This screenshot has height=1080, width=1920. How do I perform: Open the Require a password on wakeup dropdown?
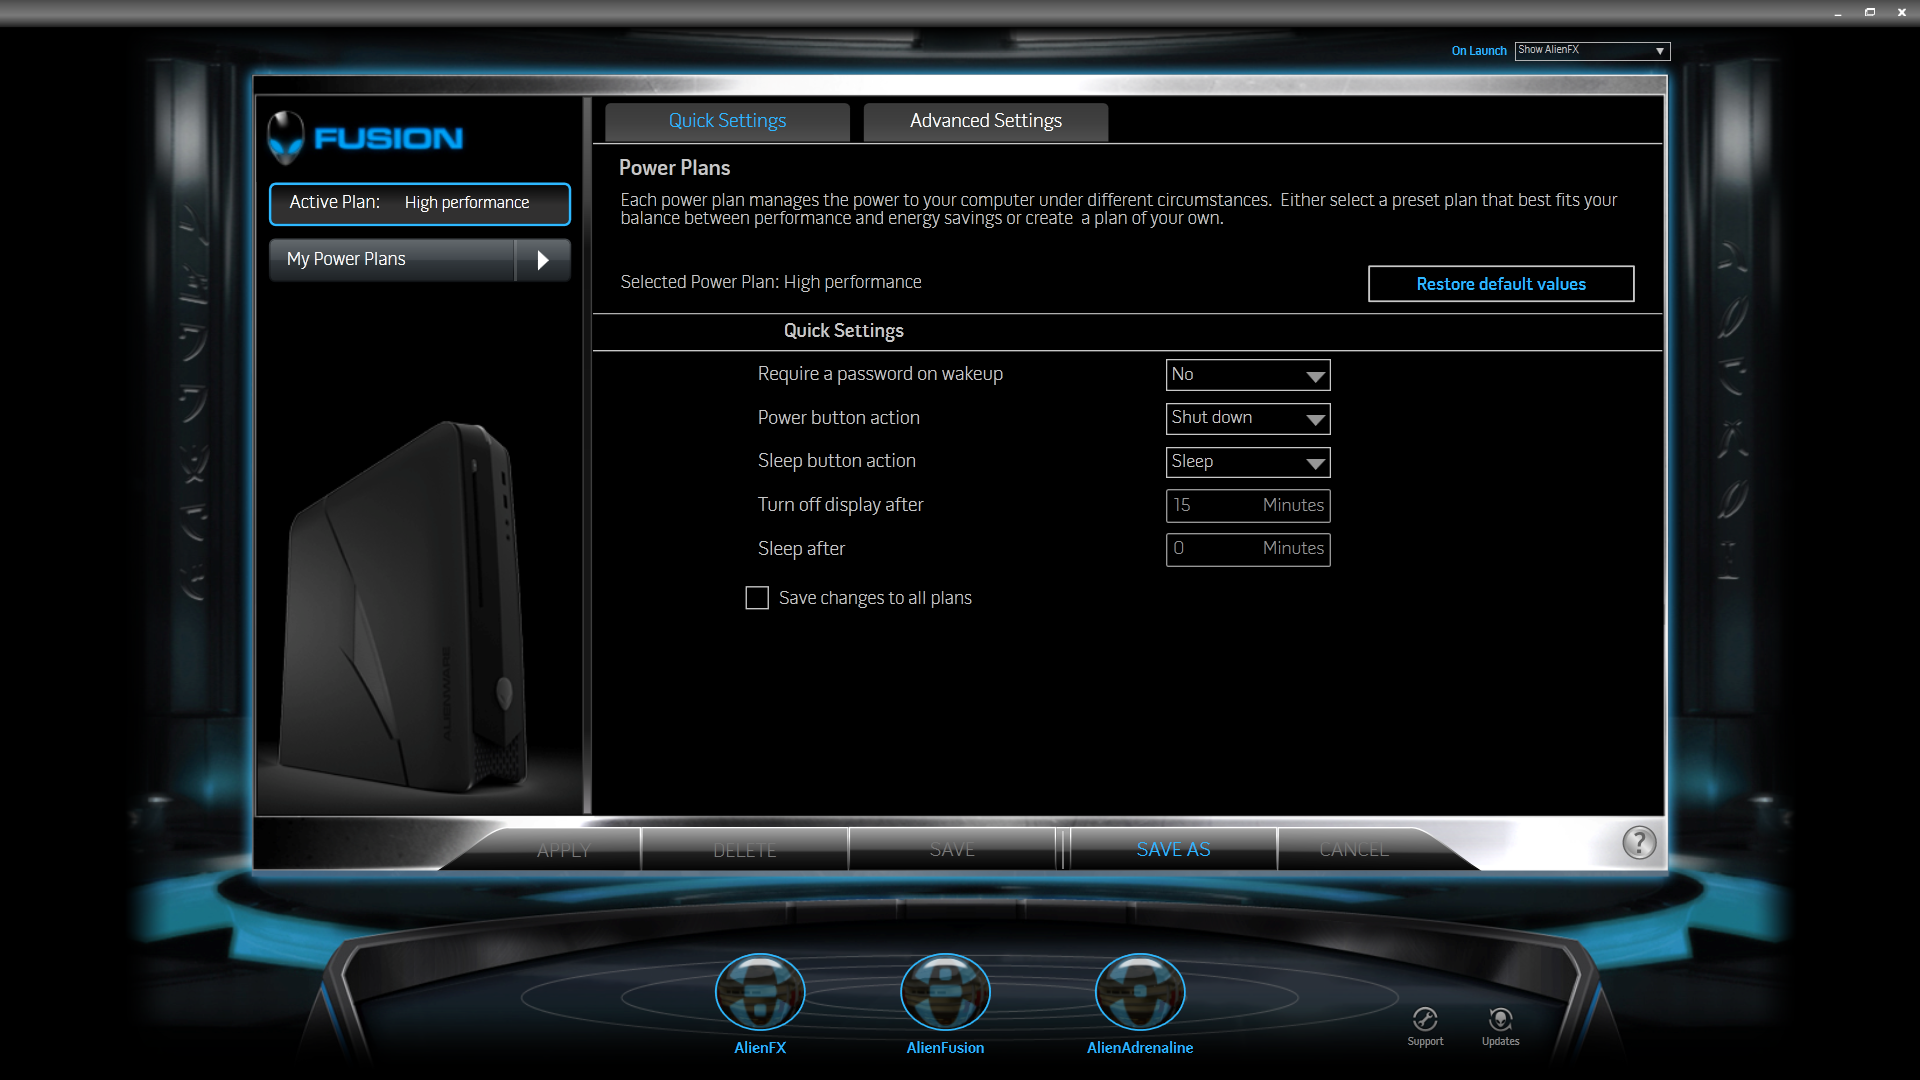pos(1248,375)
